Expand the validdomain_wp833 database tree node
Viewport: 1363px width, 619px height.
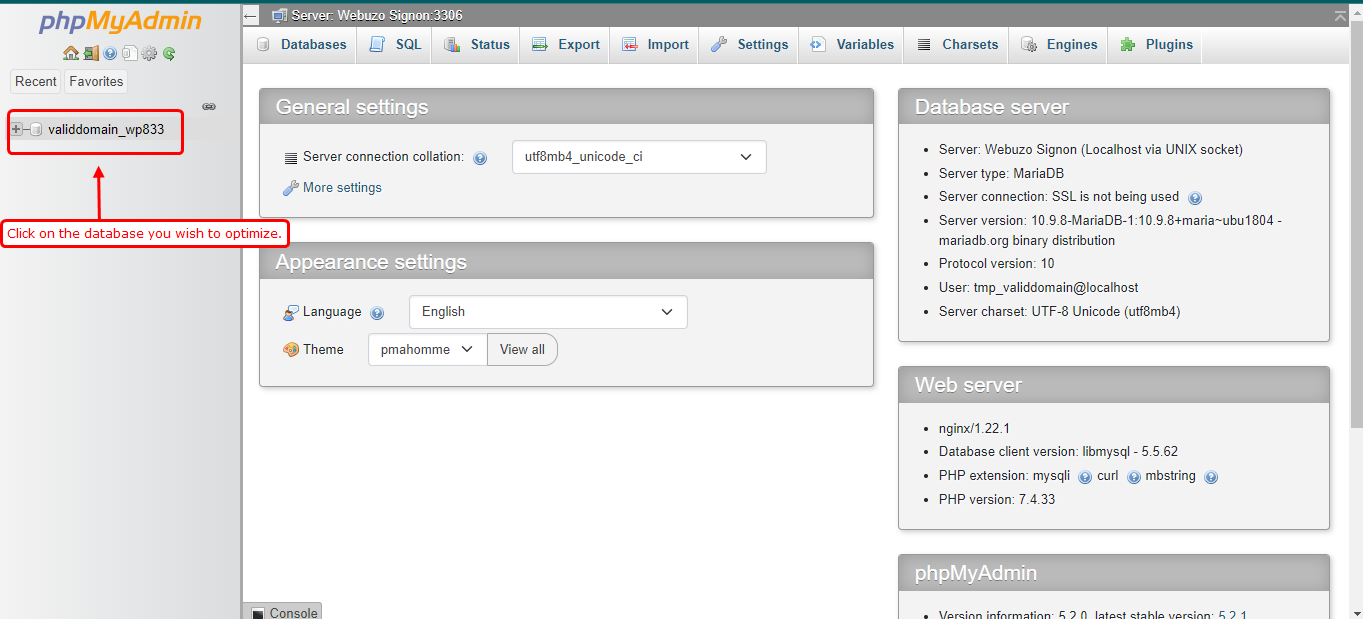pyautogui.click(x=16, y=129)
